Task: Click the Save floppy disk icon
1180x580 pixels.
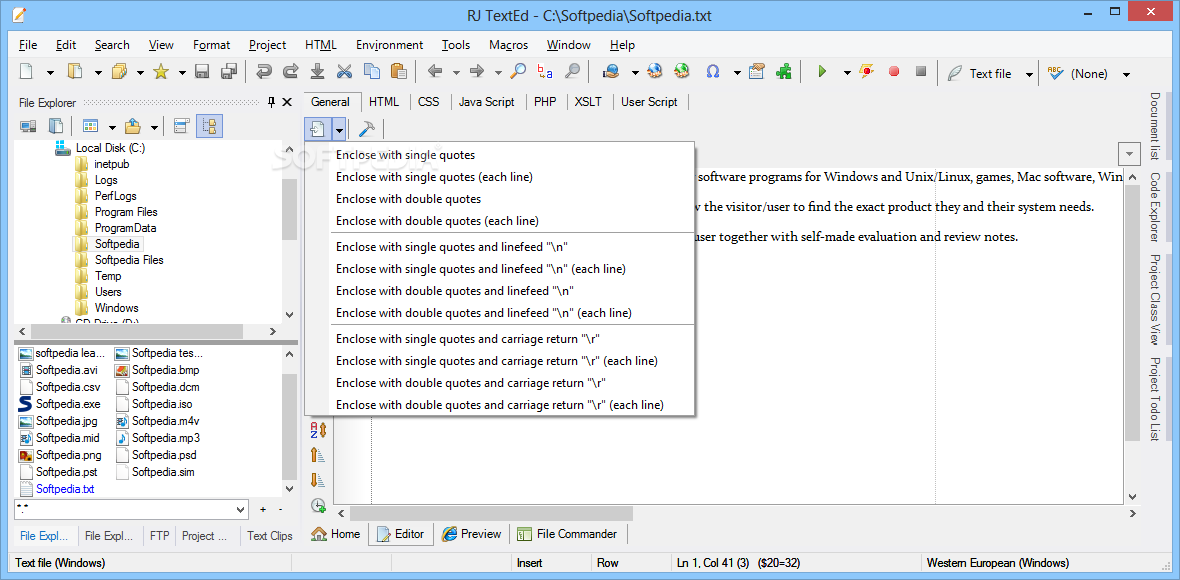Action: (x=202, y=72)
